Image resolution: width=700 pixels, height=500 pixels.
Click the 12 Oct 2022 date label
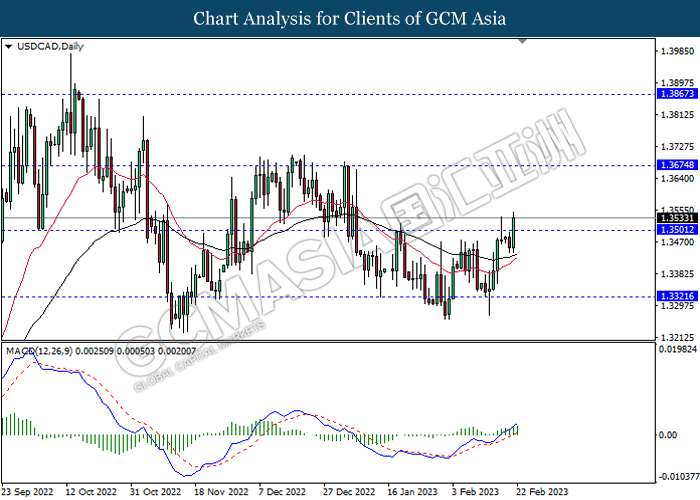pos(91,492)
